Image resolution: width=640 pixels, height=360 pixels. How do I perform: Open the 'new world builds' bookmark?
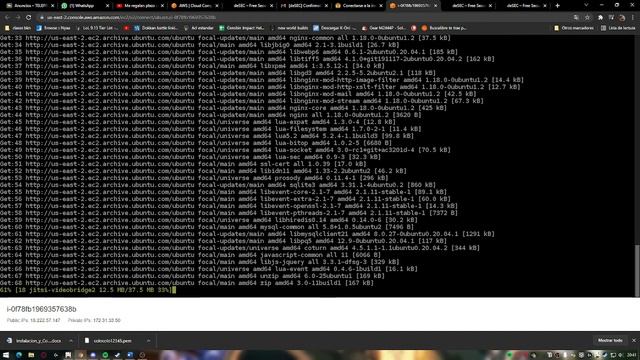point(289,28)
